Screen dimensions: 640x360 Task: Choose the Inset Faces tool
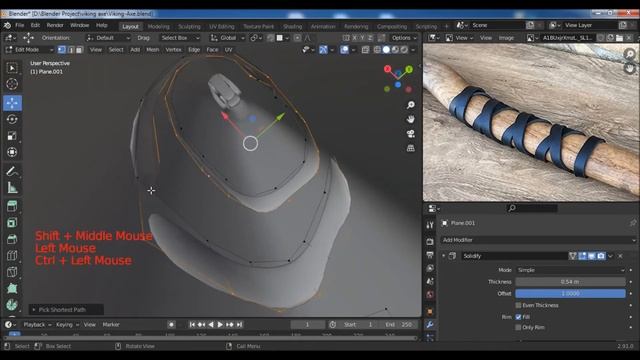[12, 223]
